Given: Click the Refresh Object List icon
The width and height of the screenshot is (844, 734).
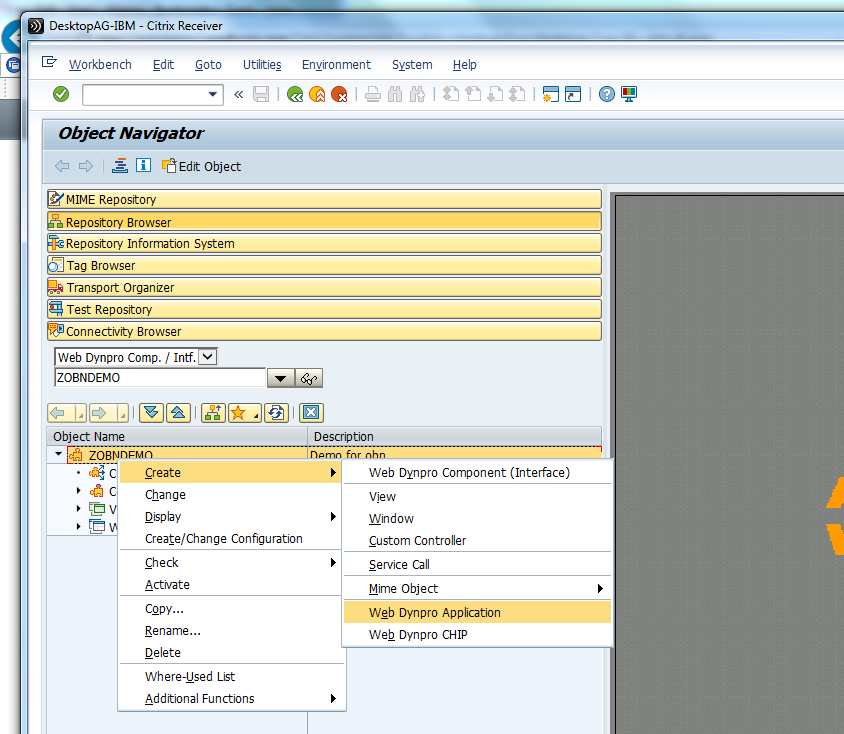Looking at the screenshot, I should pyautogui.click(x=276, y=413).
